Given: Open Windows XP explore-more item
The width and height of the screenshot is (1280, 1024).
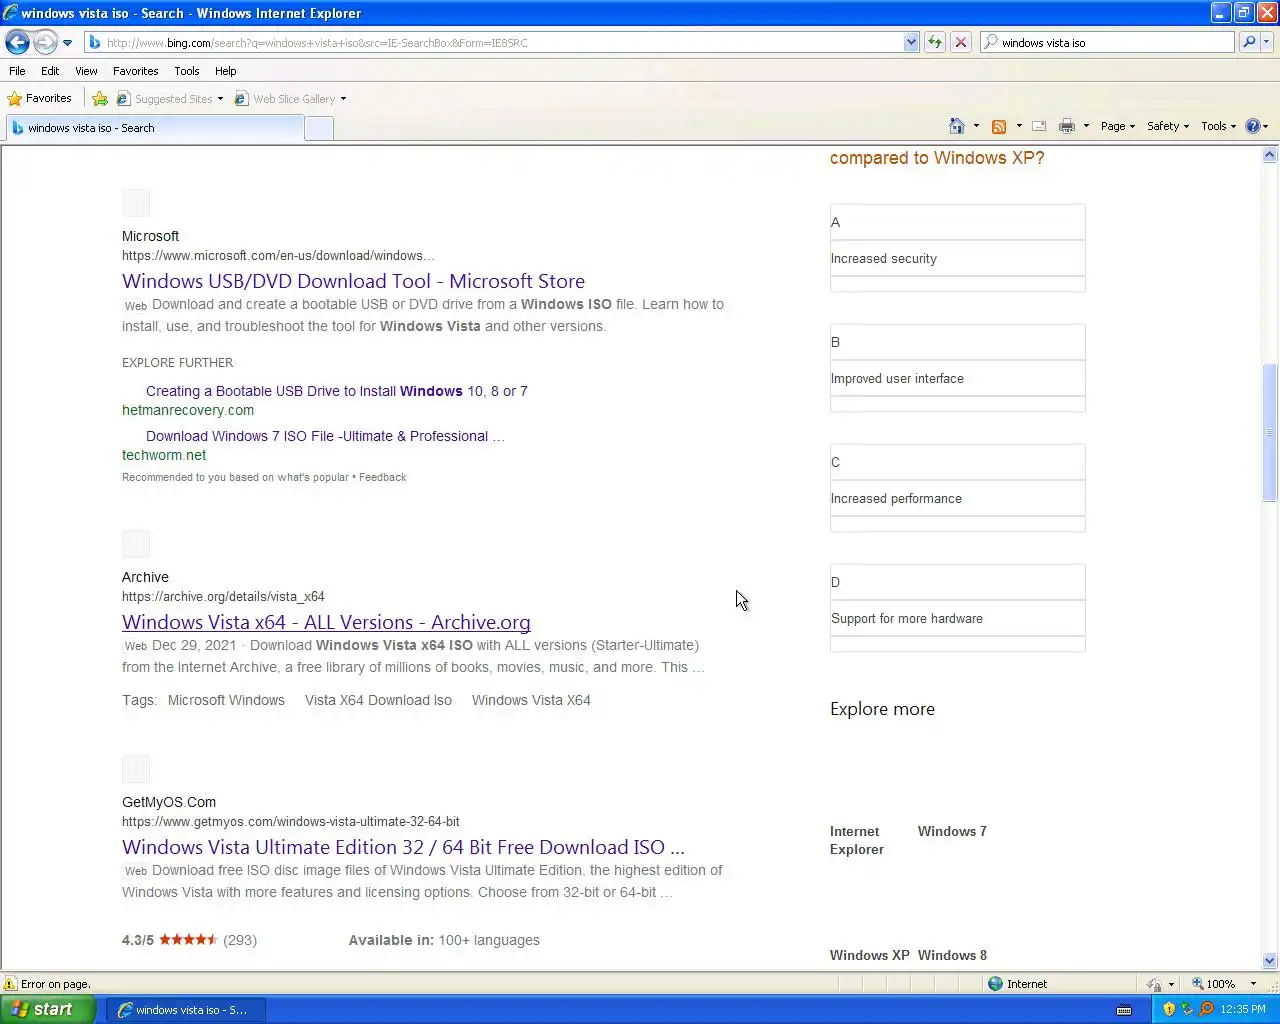Looking at the screenshot, I should [870, 955].
